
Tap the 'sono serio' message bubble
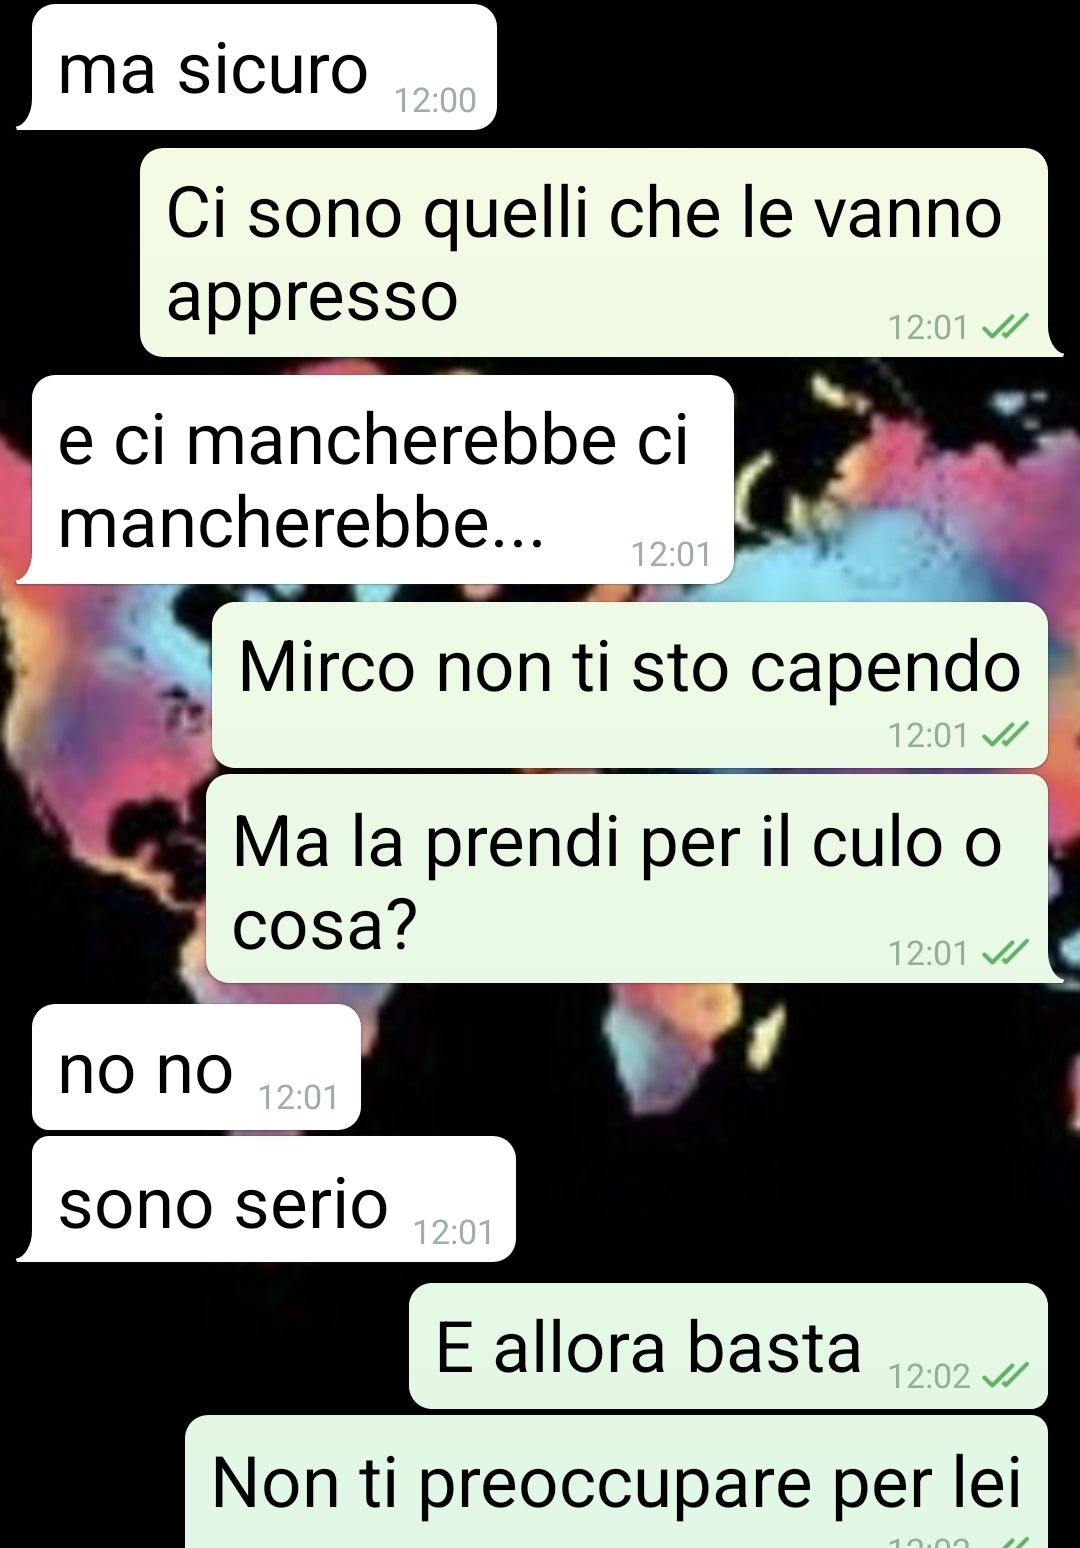click(x=267, y=1199)
